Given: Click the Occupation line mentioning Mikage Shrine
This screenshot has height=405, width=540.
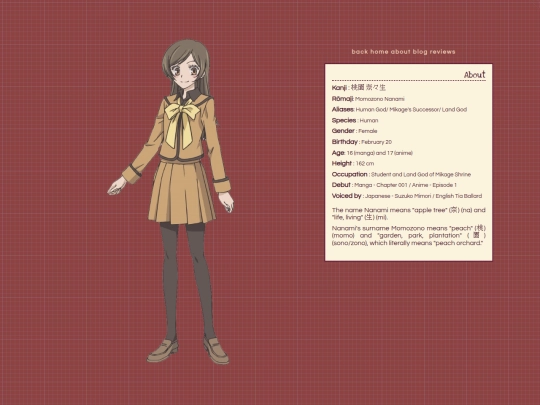Looking at the screenshot, I should click(401, 174).
